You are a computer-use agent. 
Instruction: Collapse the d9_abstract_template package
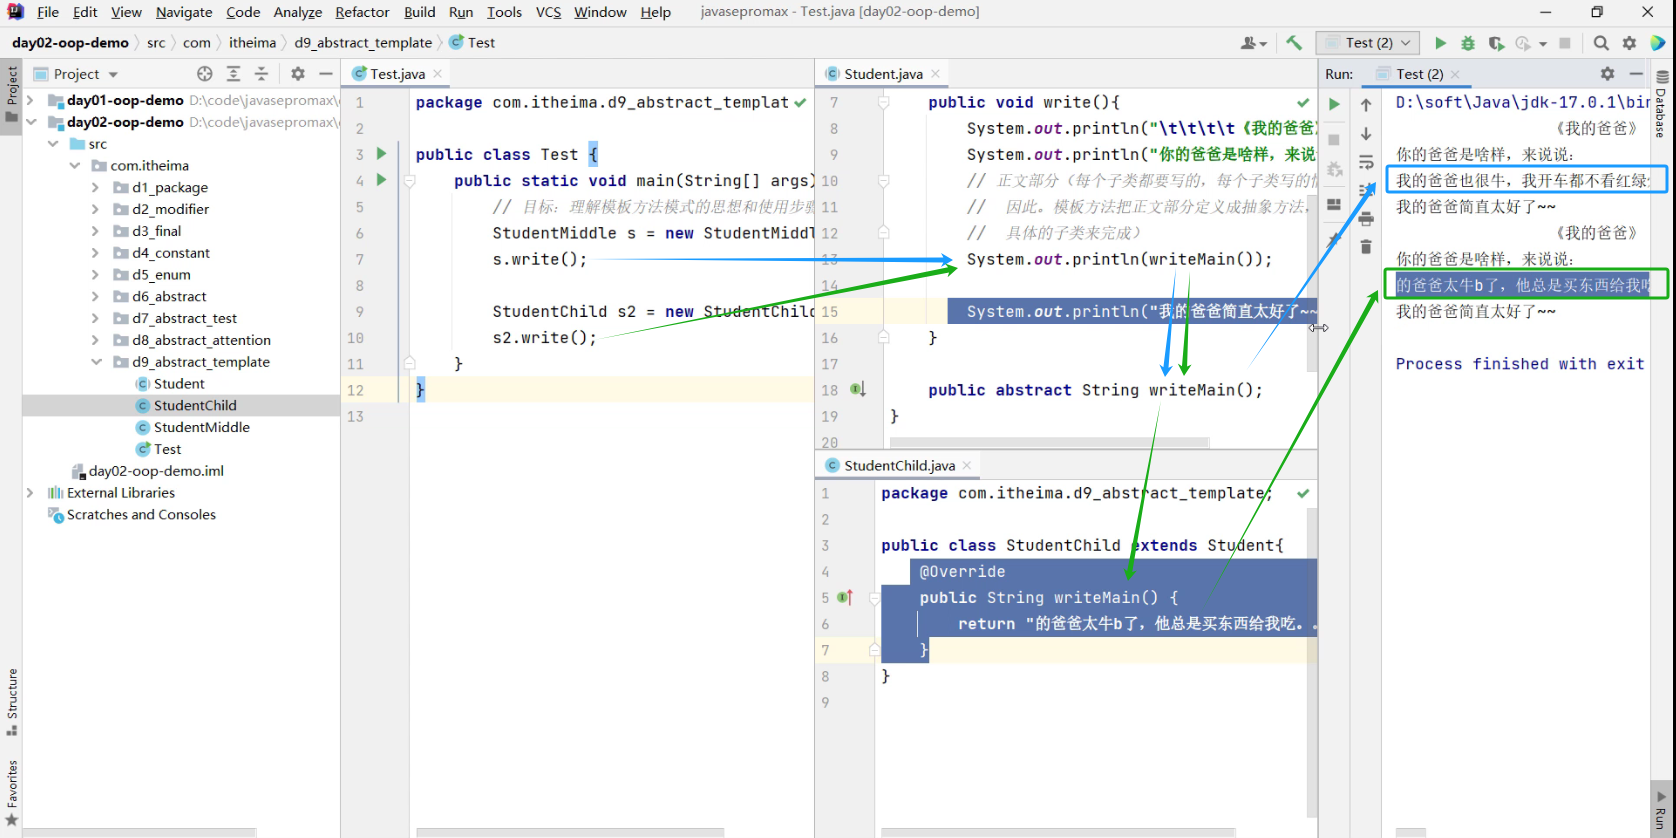[96, 362]
